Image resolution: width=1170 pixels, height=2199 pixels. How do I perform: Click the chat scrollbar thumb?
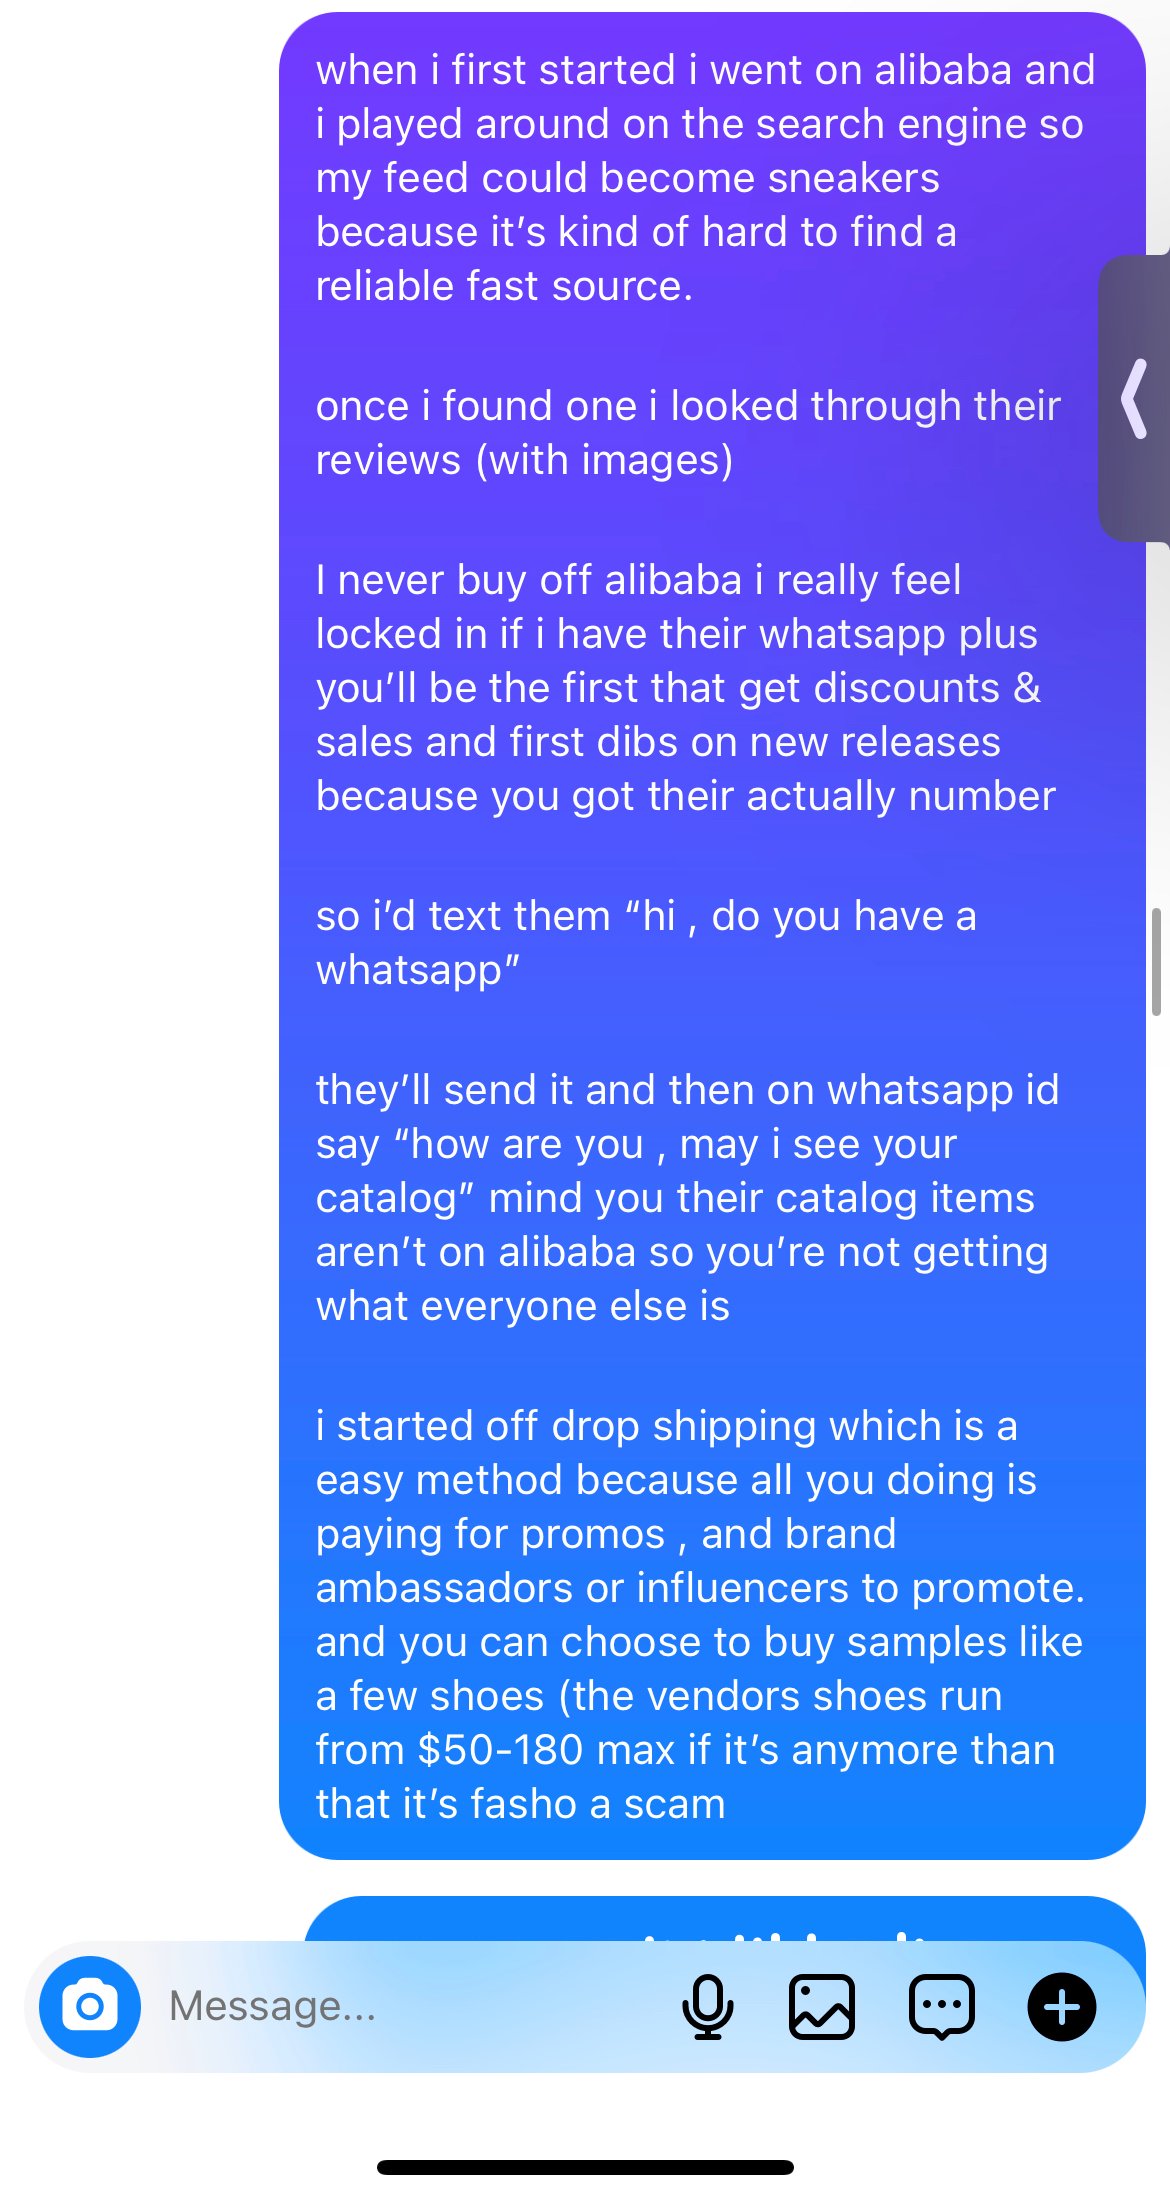(x=1156, y=961)
